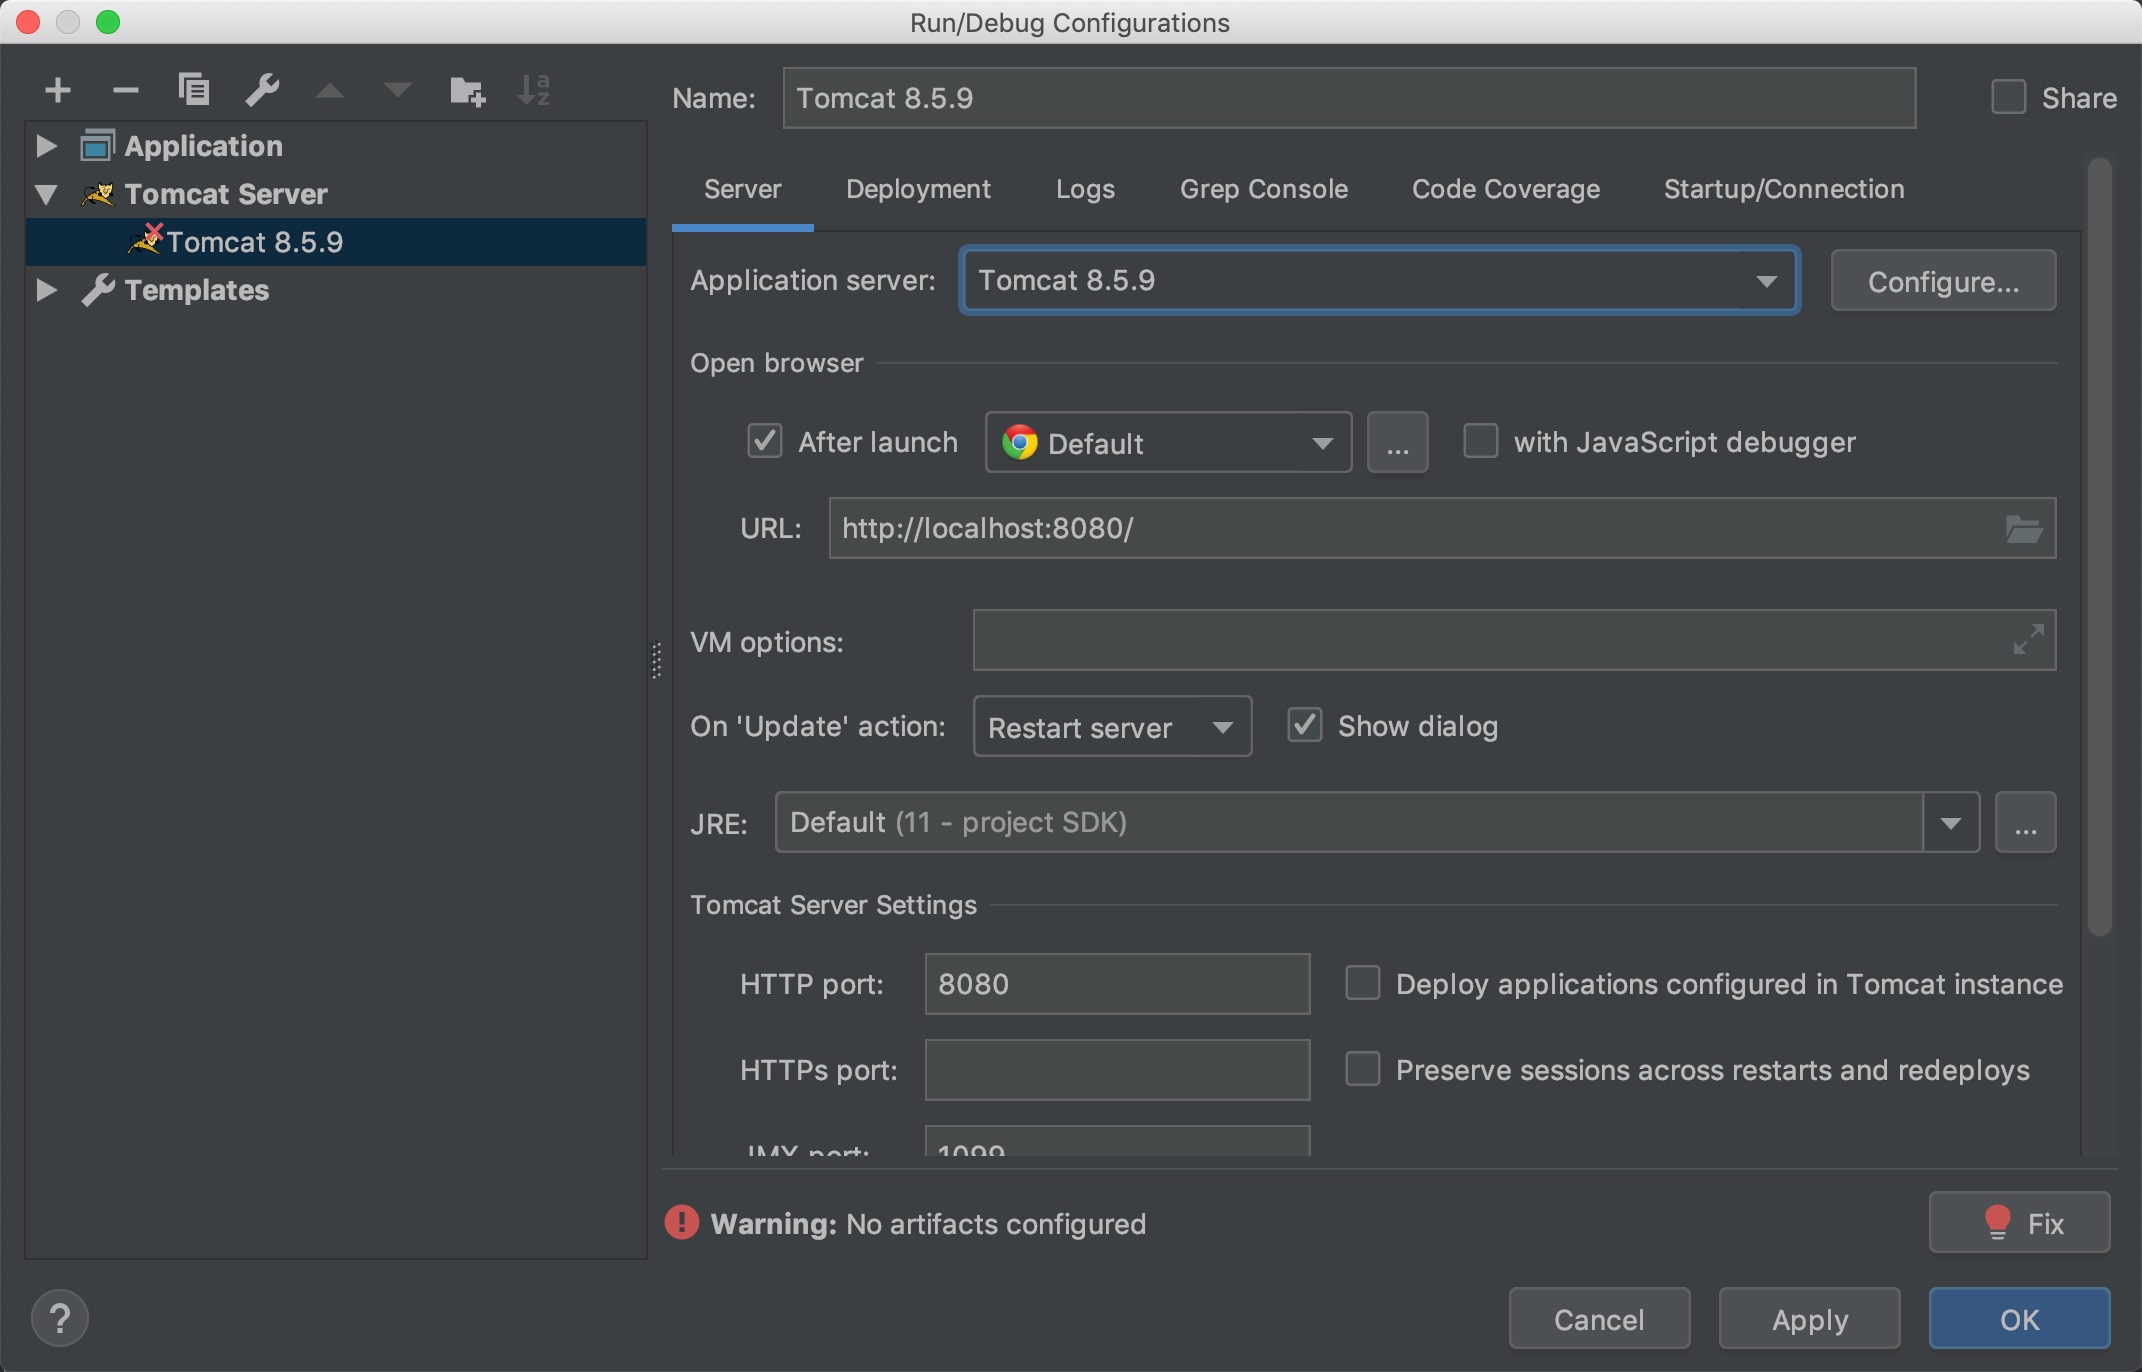Copy the selected configuration

[194, 90]
